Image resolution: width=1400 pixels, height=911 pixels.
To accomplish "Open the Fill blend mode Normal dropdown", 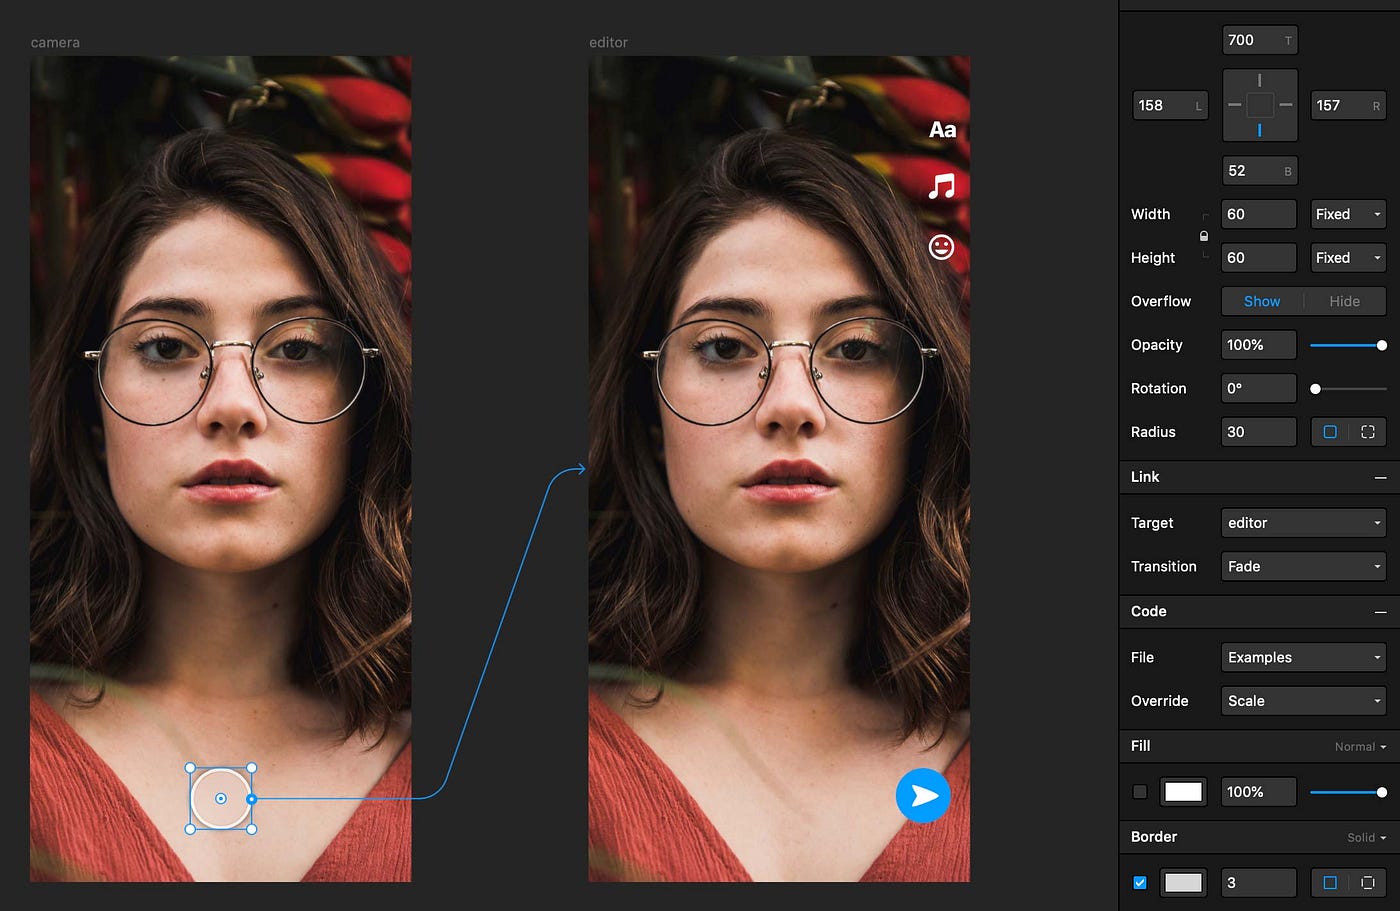I will pos(1360,747).
